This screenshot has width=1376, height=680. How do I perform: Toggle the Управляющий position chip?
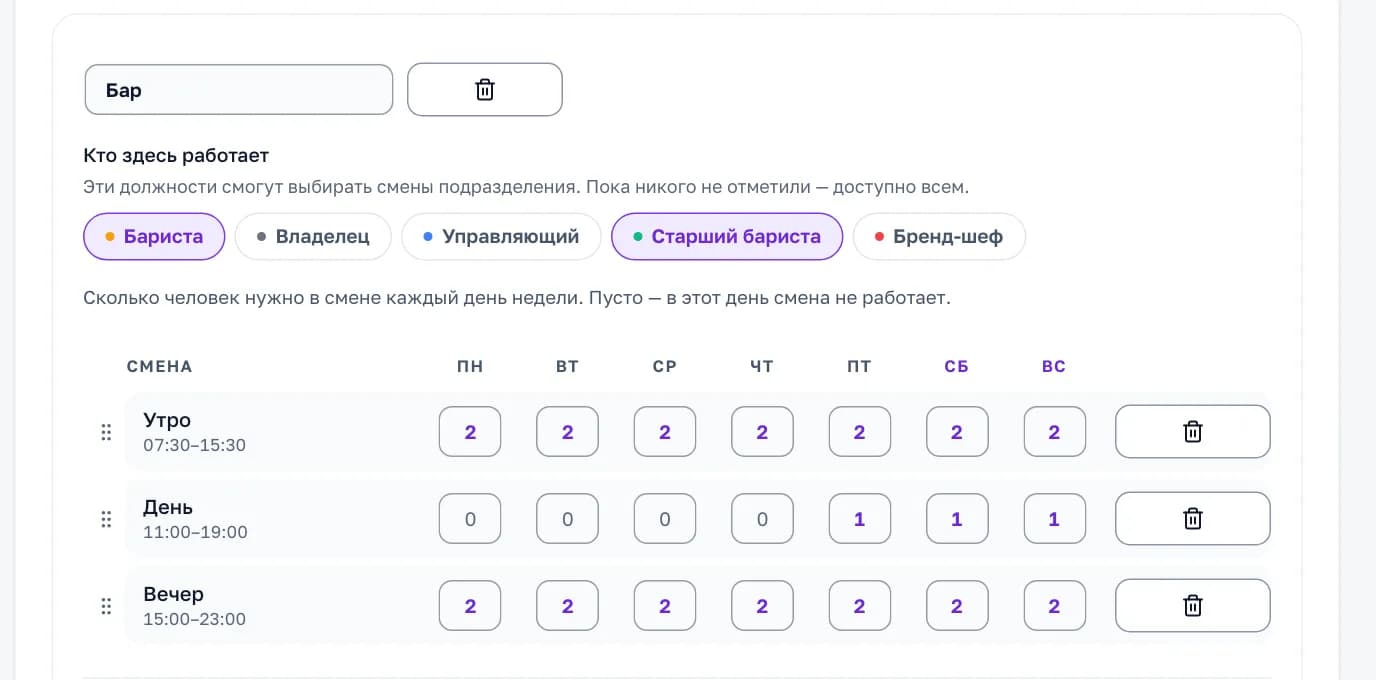(501, 237)
